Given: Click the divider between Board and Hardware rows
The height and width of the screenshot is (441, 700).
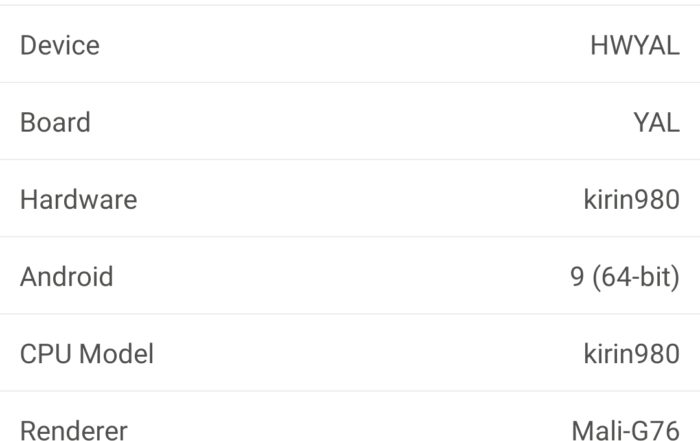Looking at the screenshot, I should (x=350, y=160).
